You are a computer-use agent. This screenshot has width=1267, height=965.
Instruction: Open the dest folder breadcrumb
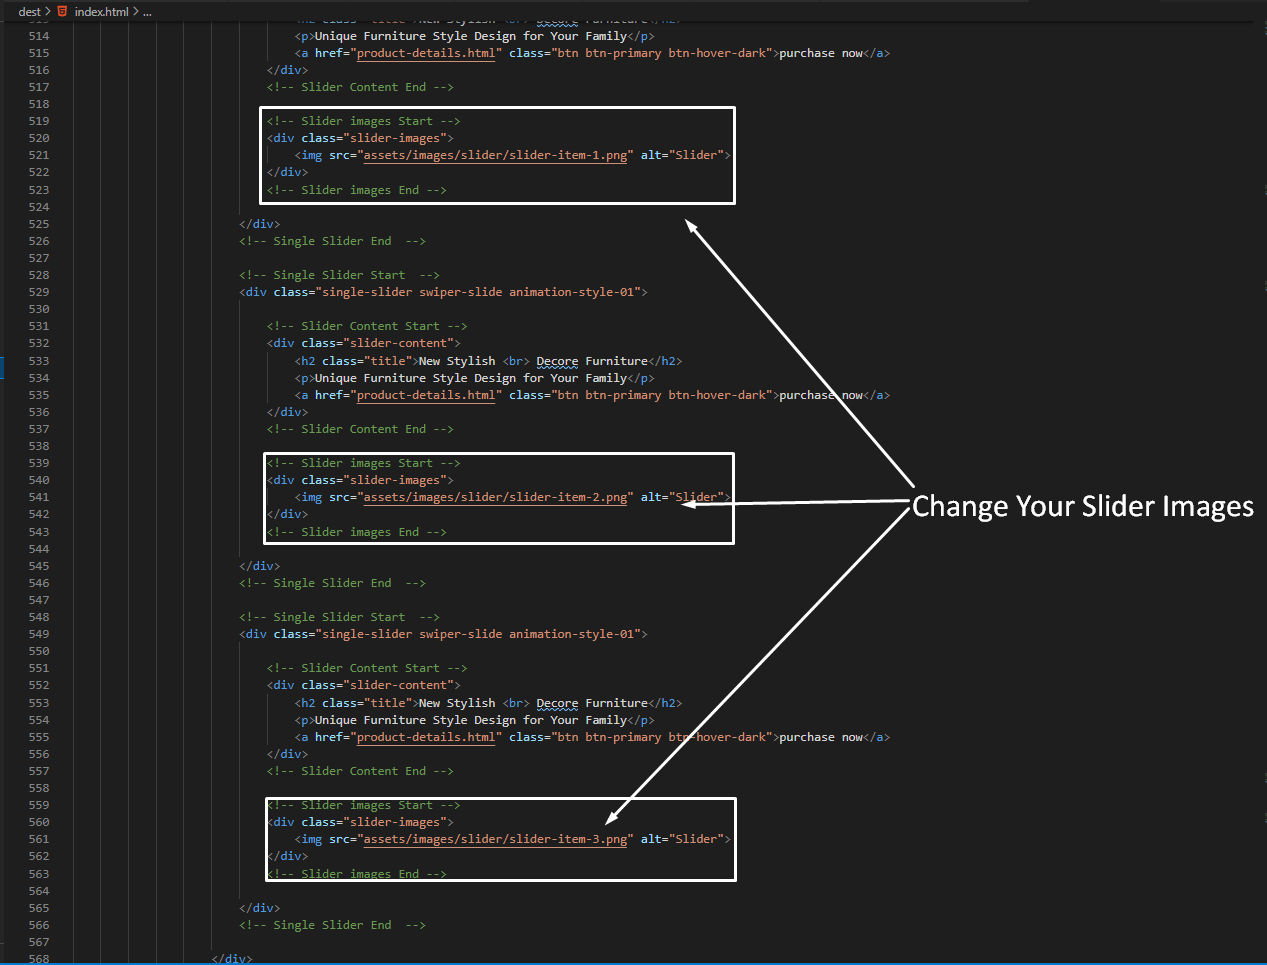[x=29, y=11]
